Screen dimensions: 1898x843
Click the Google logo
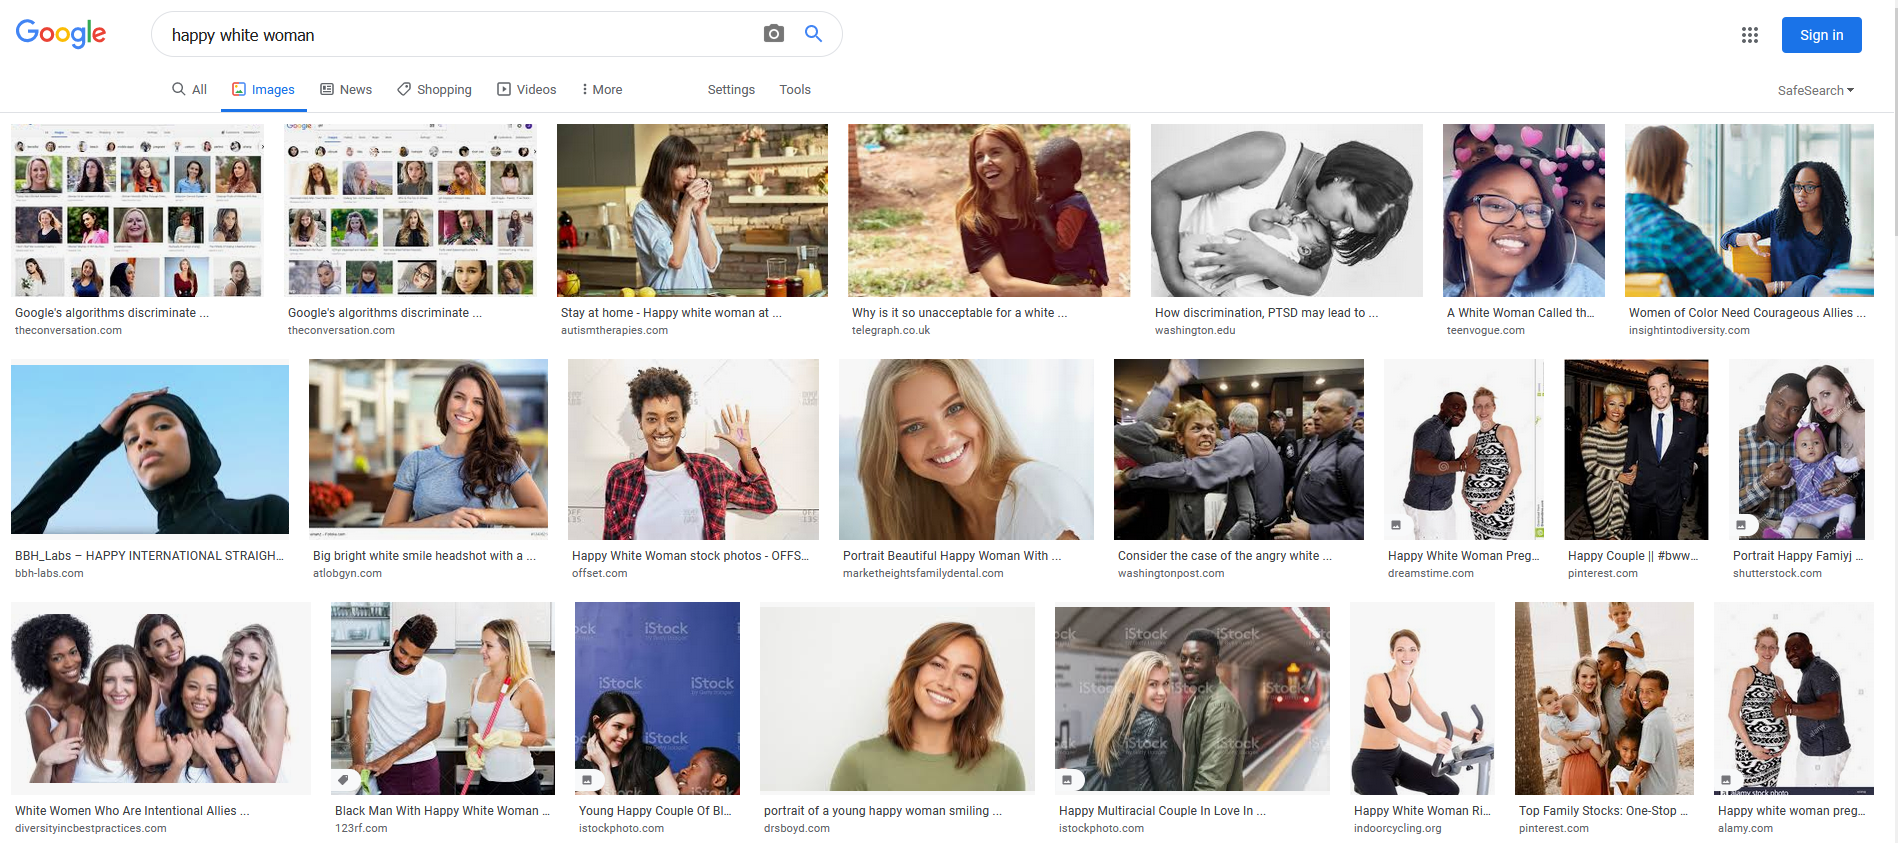coord(61,34)
